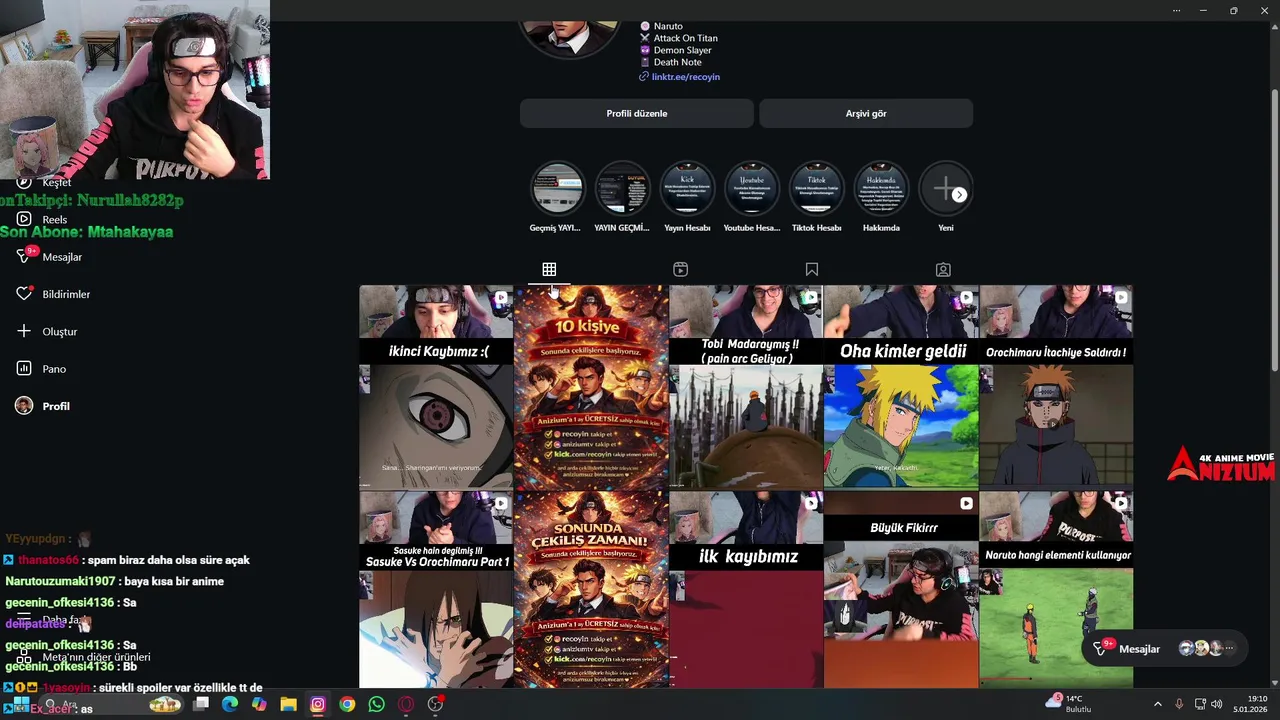The height and width of the screenshot is (720, 1280).
Task: Open 'Naruto hangi elementi kullanıyor' post
Action: point(1056,589)
